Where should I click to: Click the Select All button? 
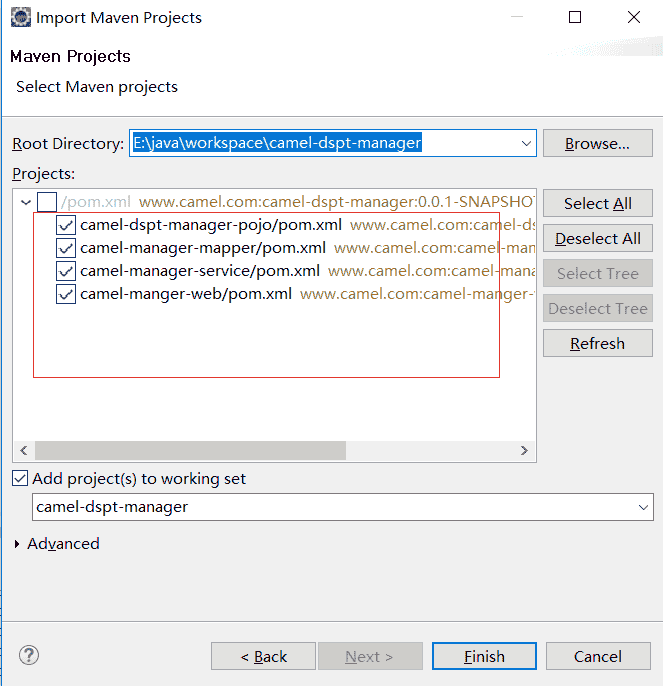[x=598, y=203]
